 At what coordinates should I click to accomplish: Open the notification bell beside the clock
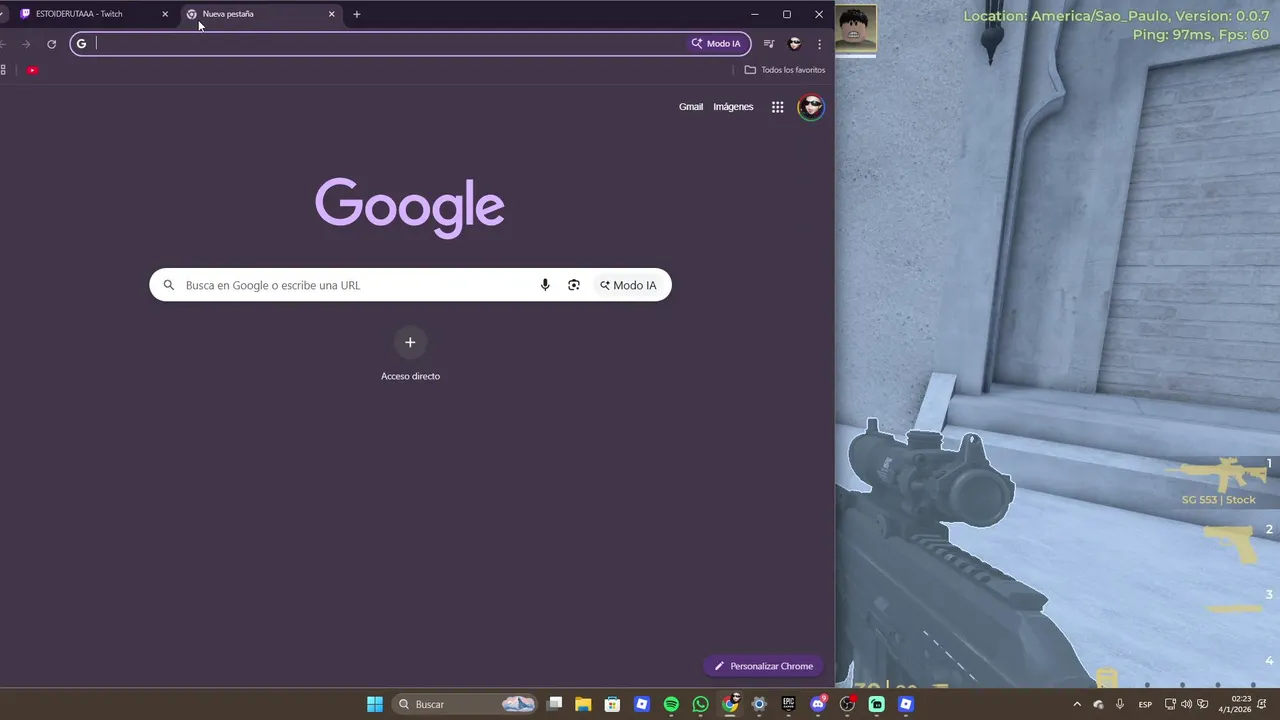[1263, 704]
